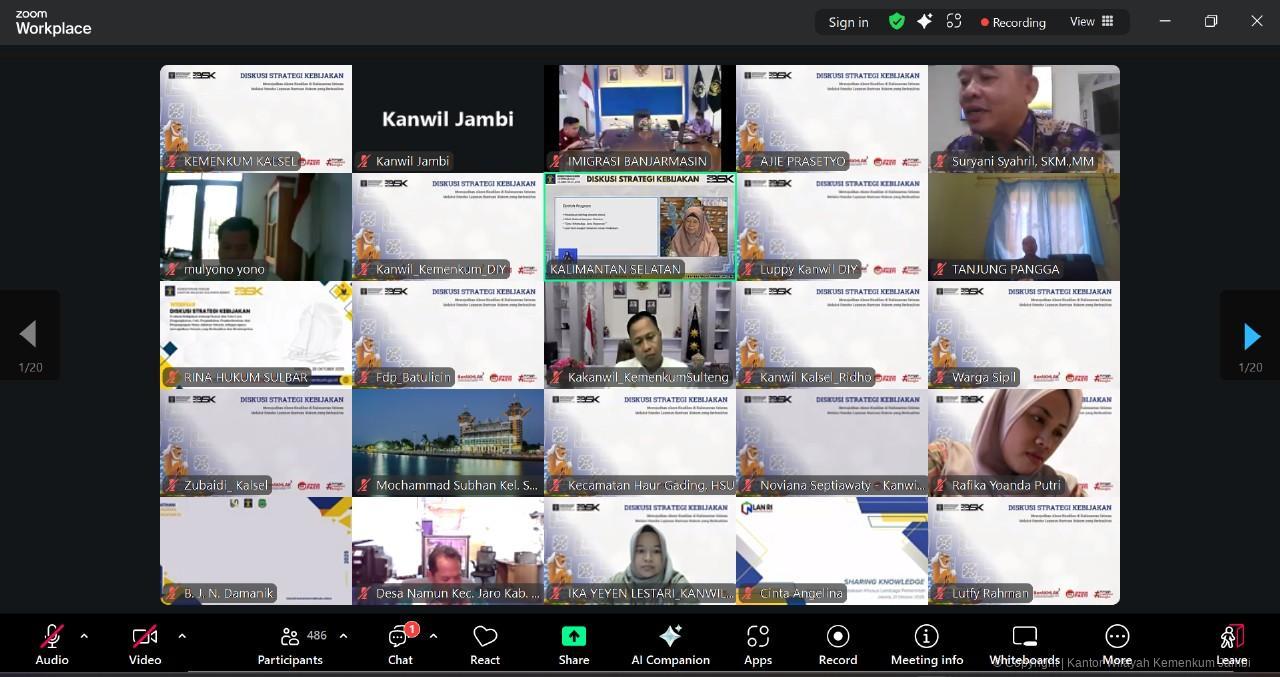Viewport: 1280px width, 677px height.
Task: Open AI Companion
Action: pos(670,645)
